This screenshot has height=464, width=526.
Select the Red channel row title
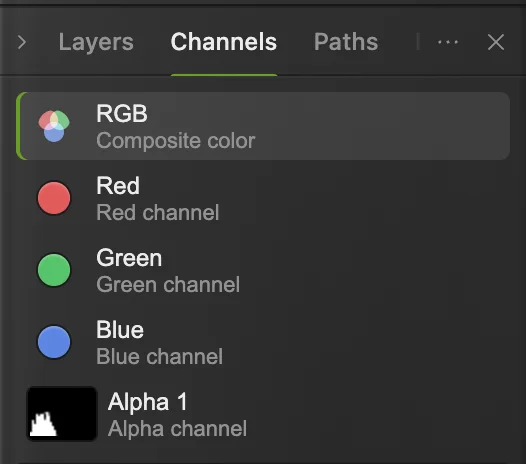[x=118, y=186]
